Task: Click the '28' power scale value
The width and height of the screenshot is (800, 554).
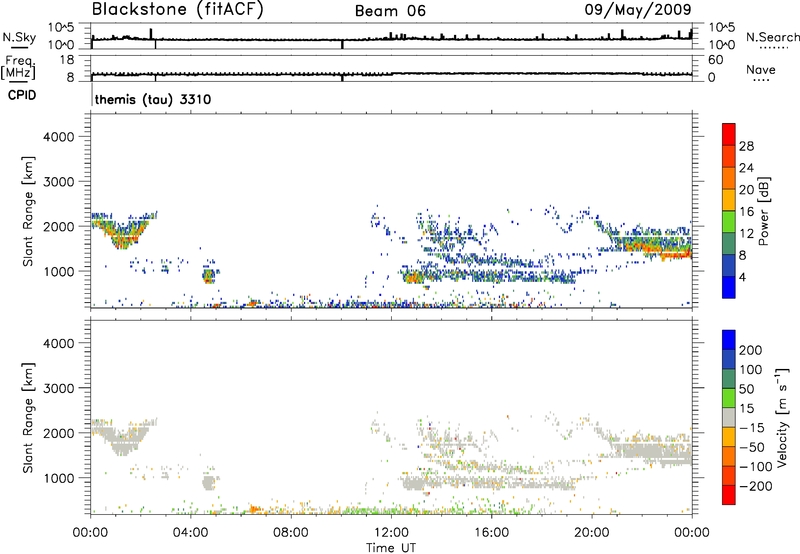Action: [746, 146]
